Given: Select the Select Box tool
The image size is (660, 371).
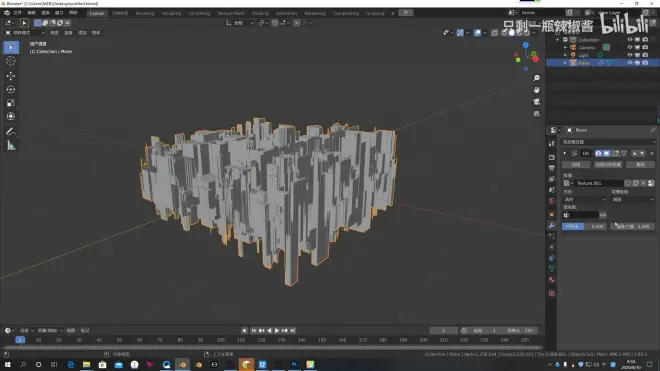Looking at the screenshot, I should click(x=11, y=47).
